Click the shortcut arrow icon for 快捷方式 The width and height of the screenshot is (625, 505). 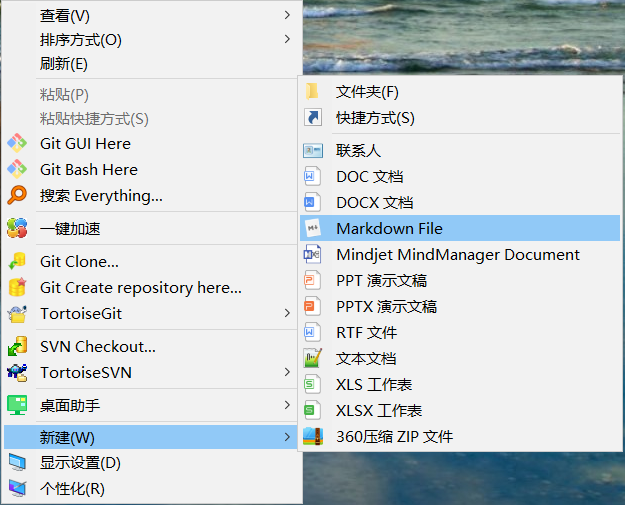(x=313, y=118)
